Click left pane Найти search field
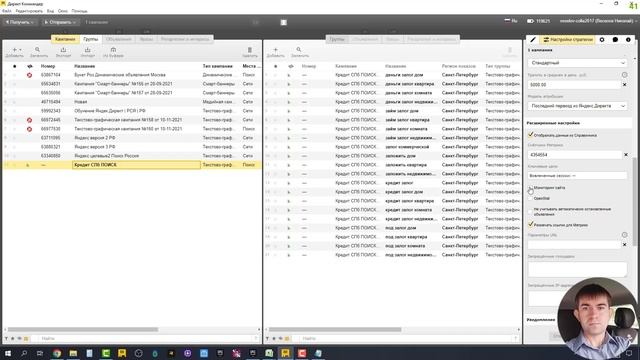 [x=147, y=338]
